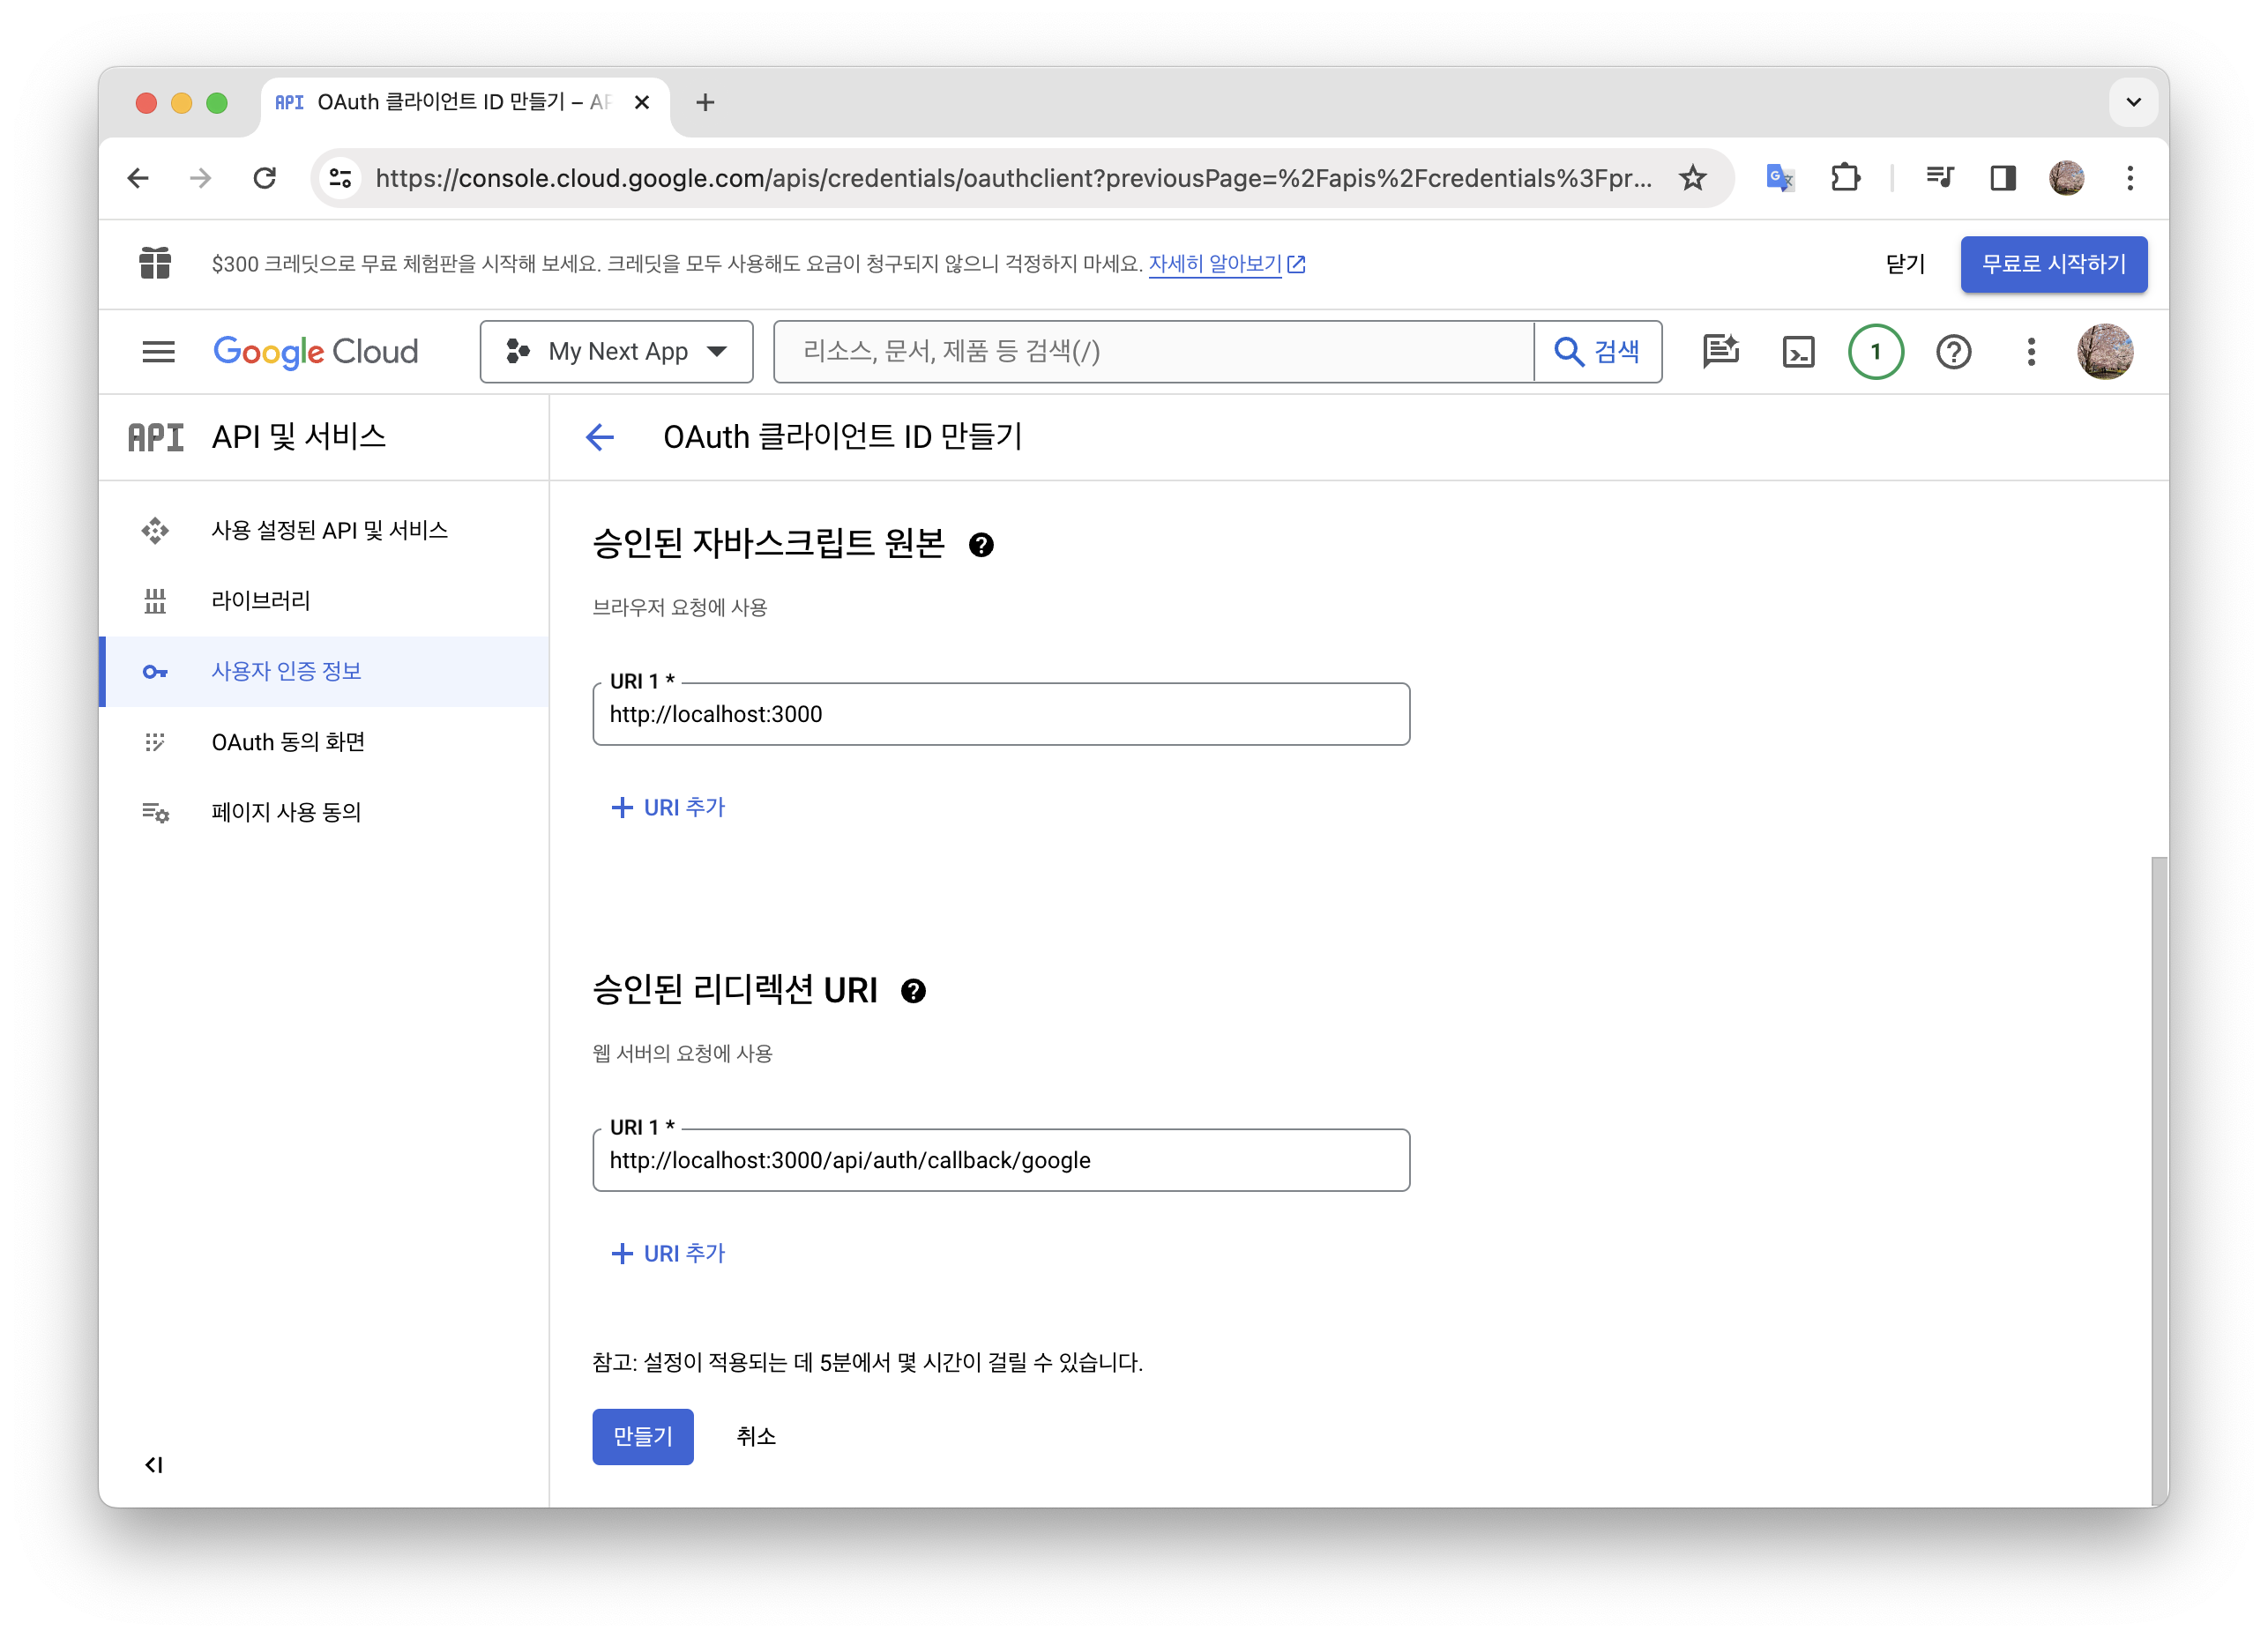The height and width of the screenshot is (1638, 2268).
Task: Open the My Next App project selector
Action: click(616, 352)
